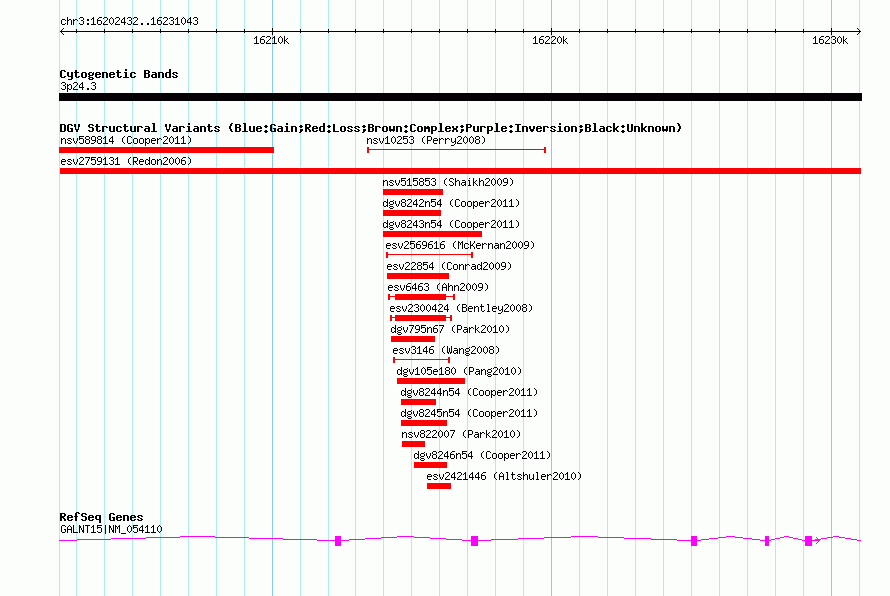Open dgv8242n54 (Cooper2011) variant
This screenshot has height=596, width=890.
(x=451, y=203)
